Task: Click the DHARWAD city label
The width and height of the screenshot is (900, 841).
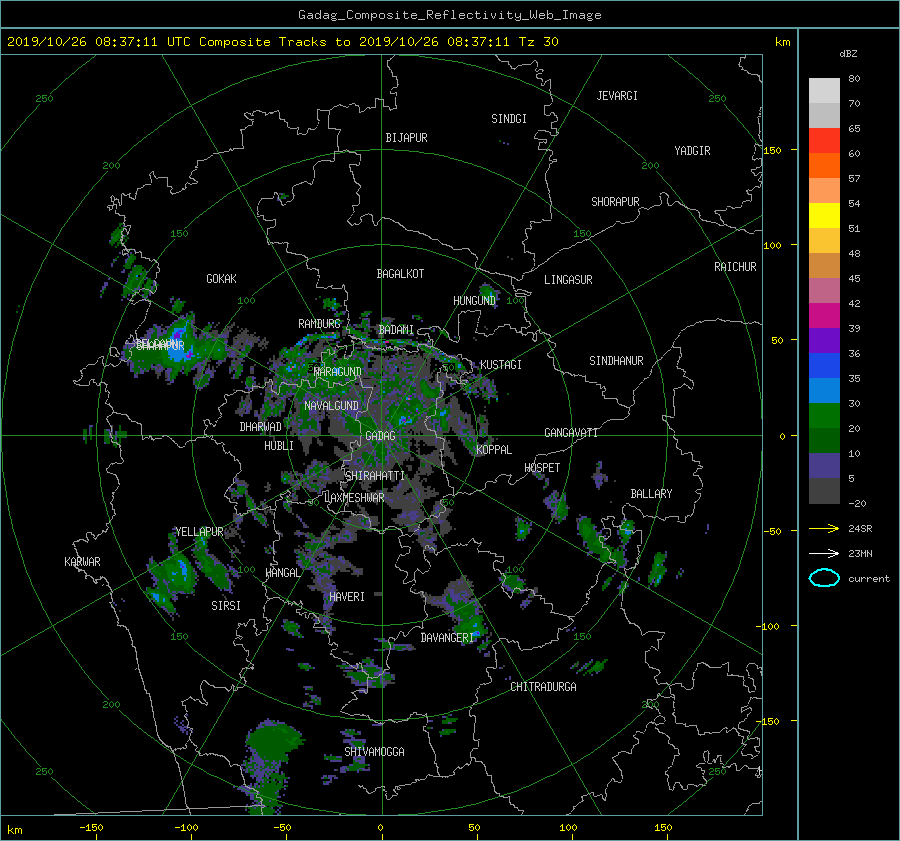Action: [x=260, y=427]
